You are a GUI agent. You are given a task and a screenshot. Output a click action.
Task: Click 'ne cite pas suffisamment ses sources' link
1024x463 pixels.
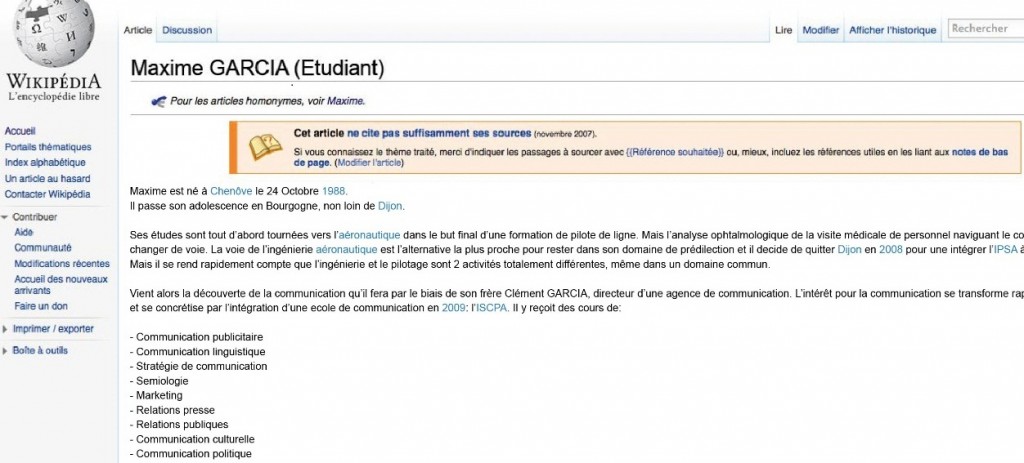point(439,133)
